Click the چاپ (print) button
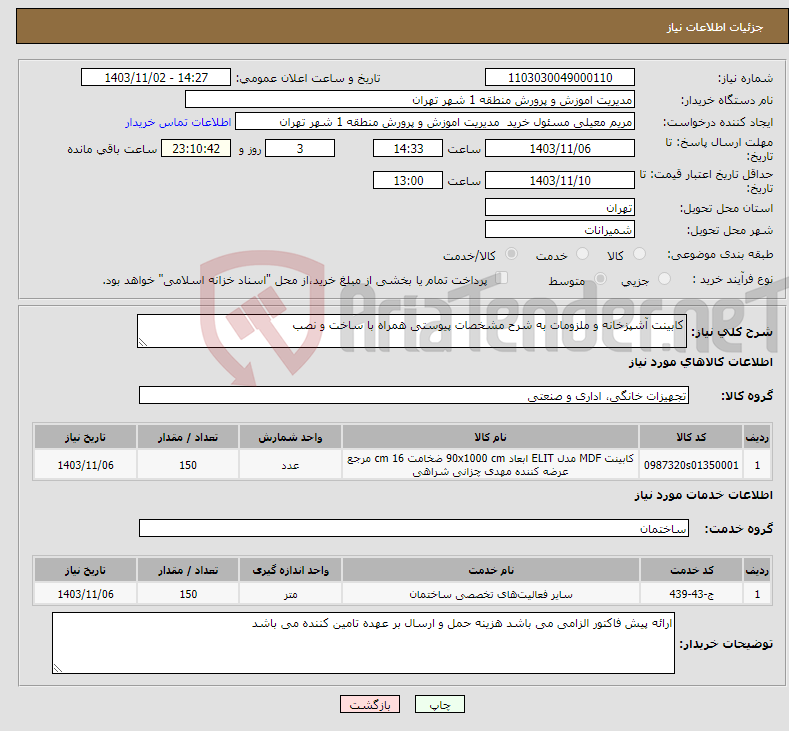Viewport: 789px width, 731px height. tap(439, 704)
